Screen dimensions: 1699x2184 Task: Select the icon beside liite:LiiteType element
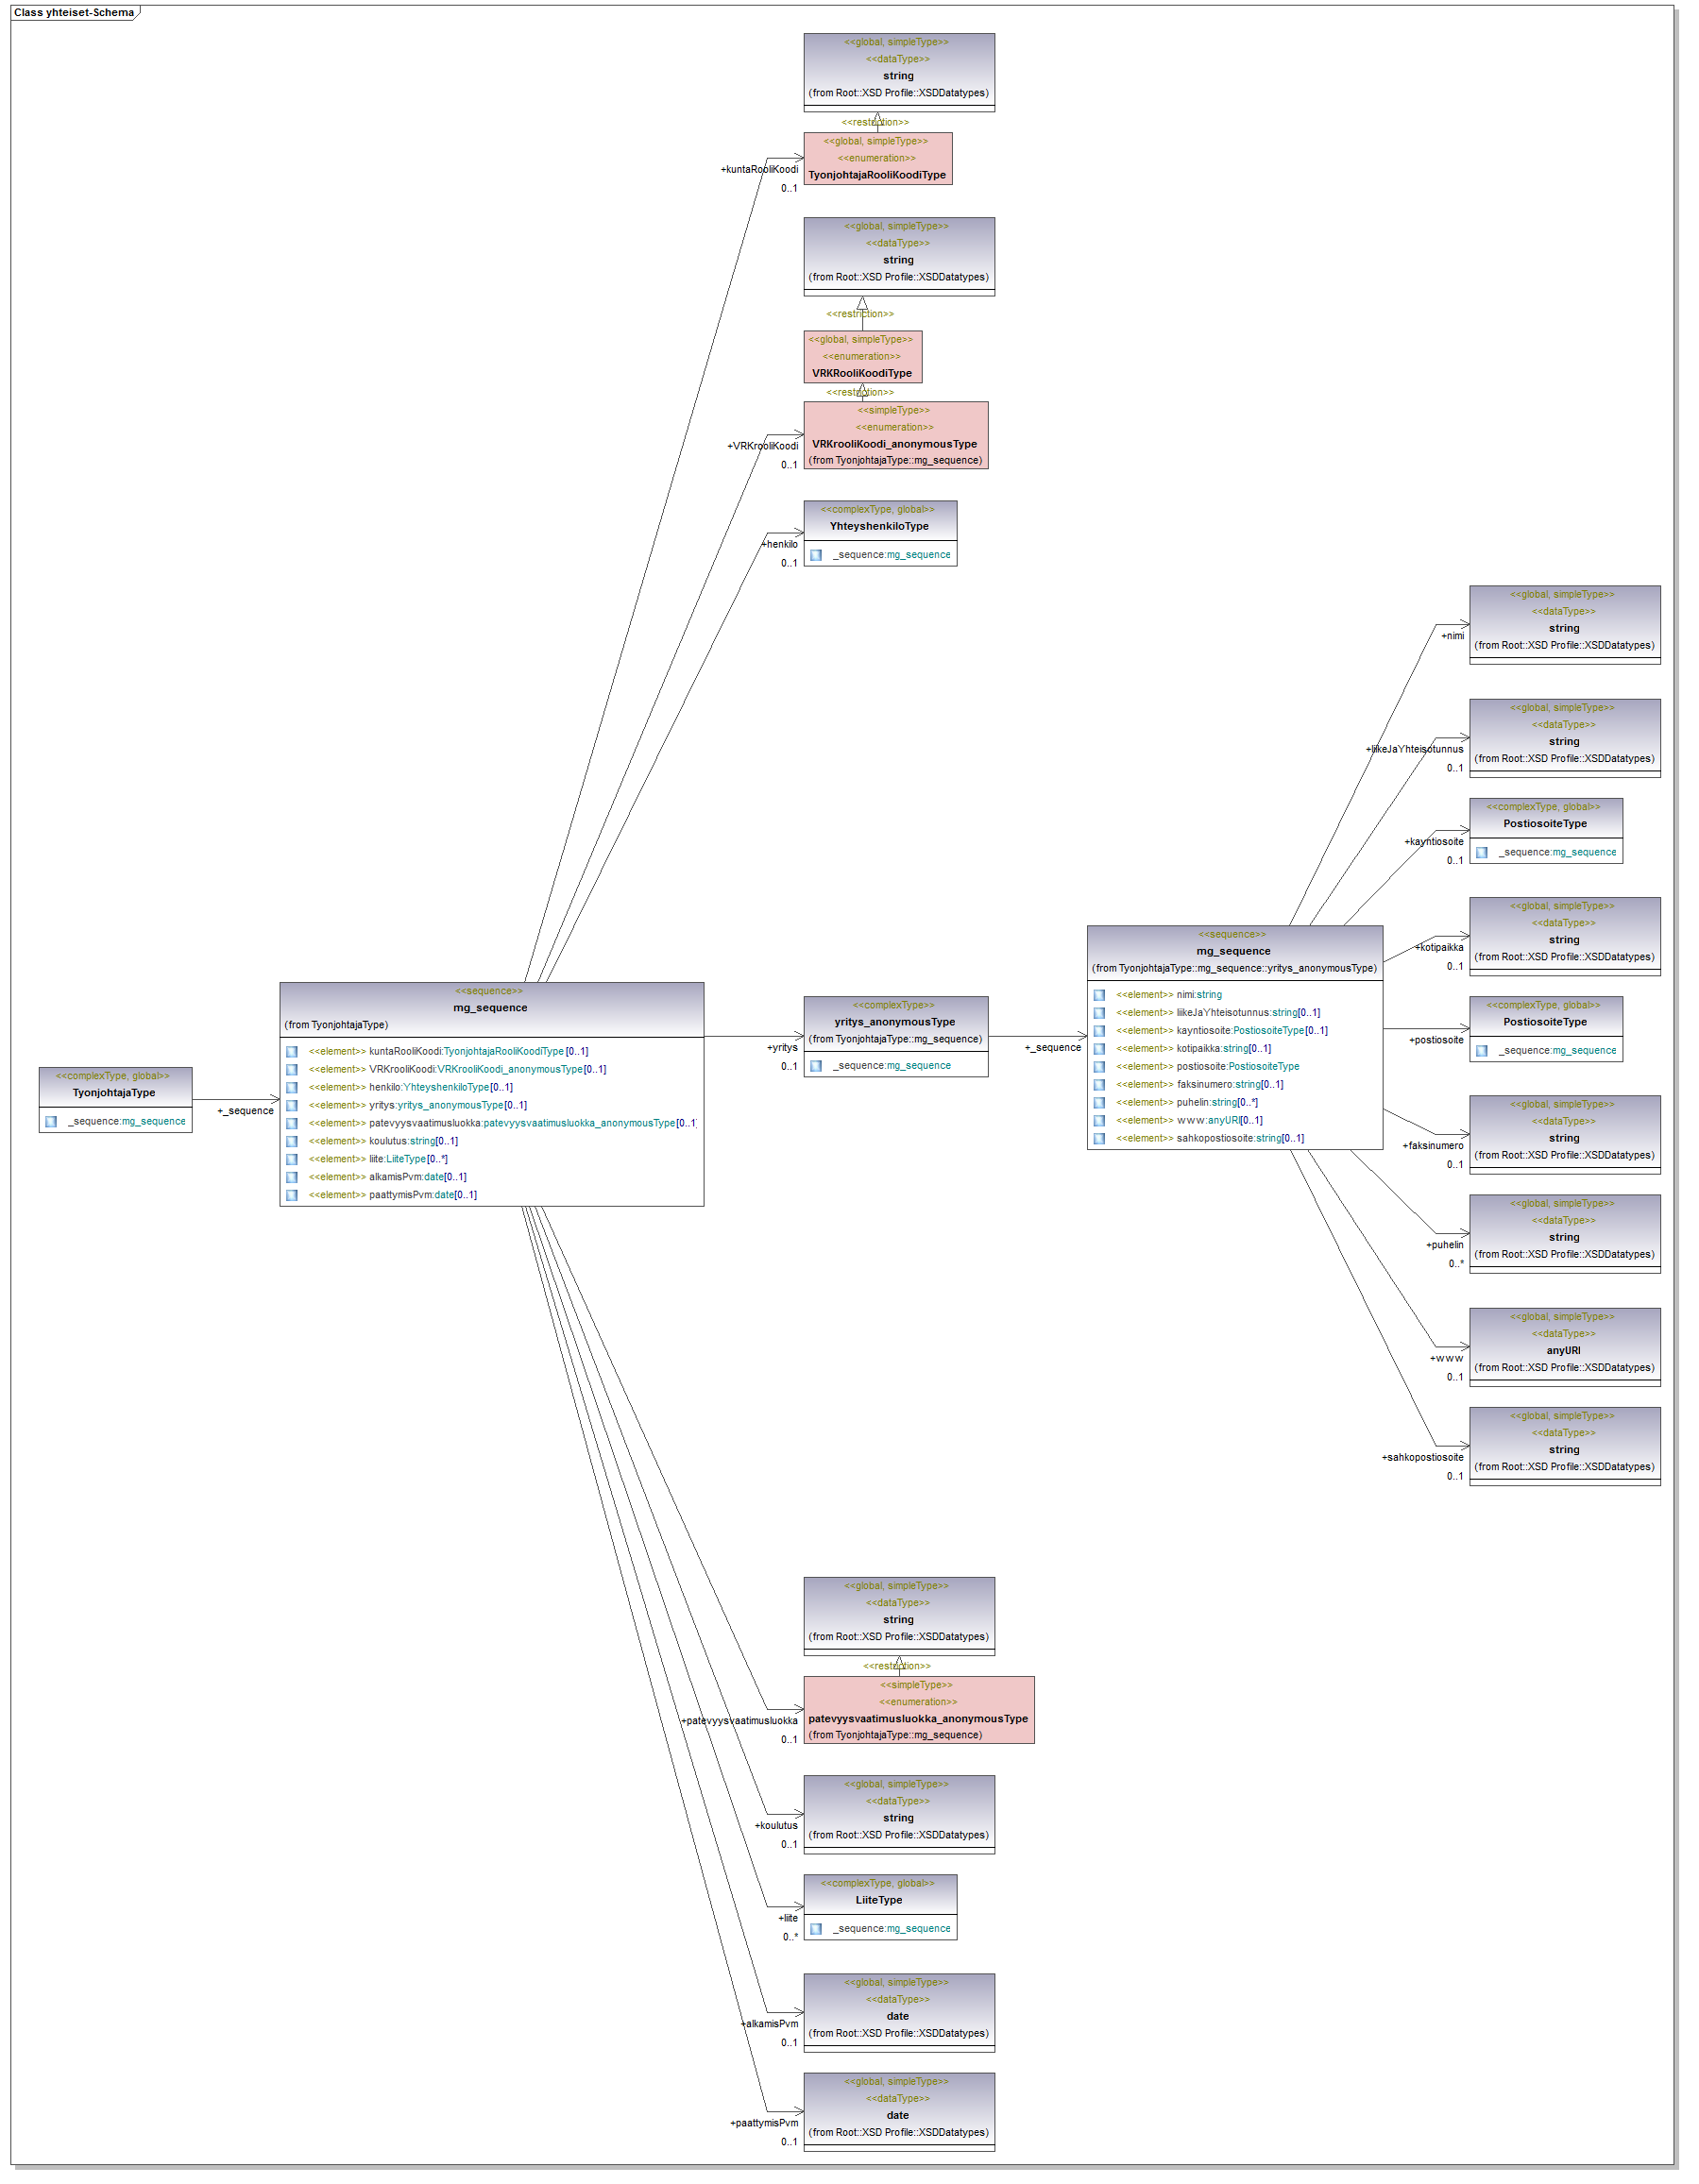pos(292,1160)
